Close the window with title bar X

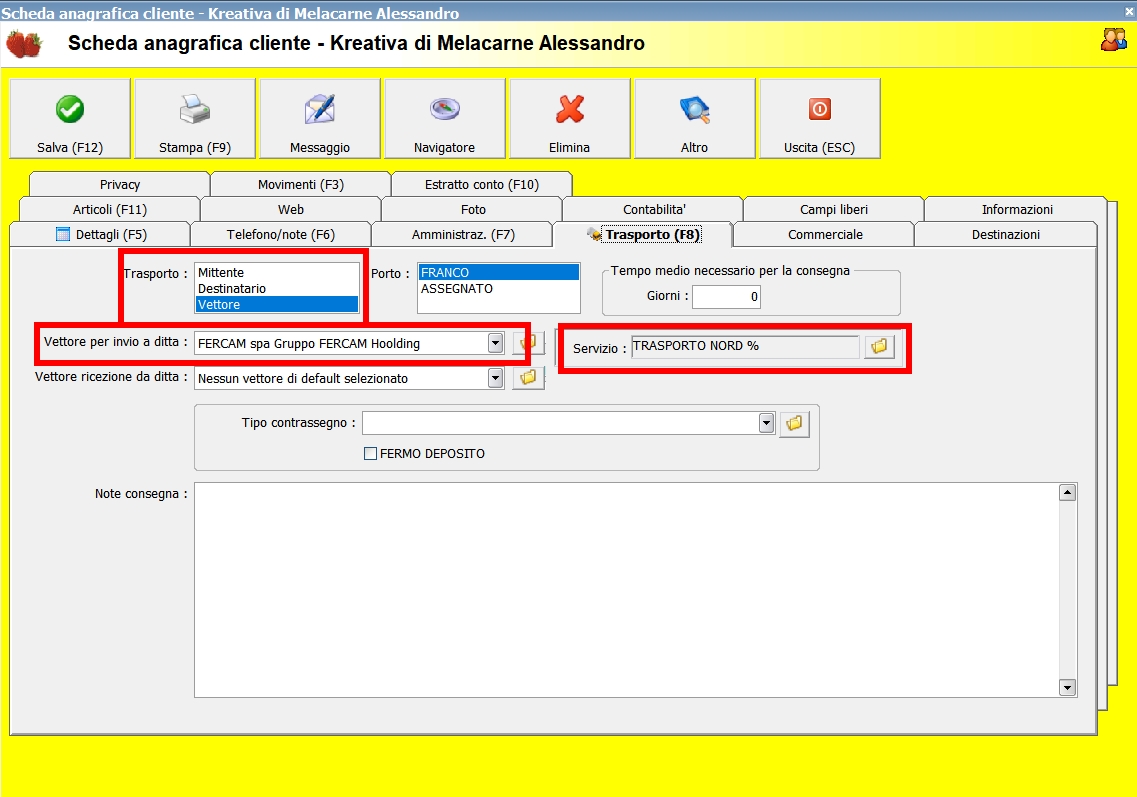(x=1130, y=12)
